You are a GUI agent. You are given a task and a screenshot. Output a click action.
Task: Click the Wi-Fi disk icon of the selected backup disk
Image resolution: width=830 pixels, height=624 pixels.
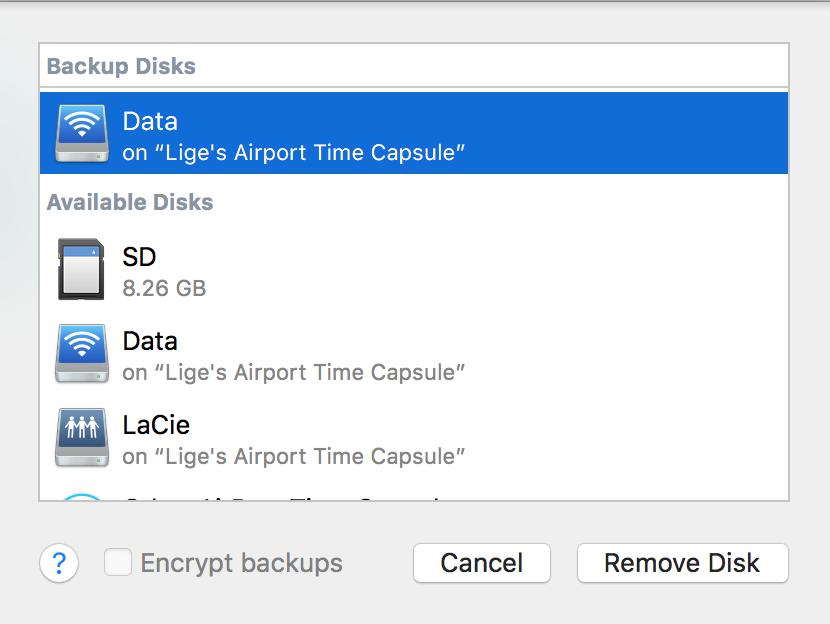[81, 134]
